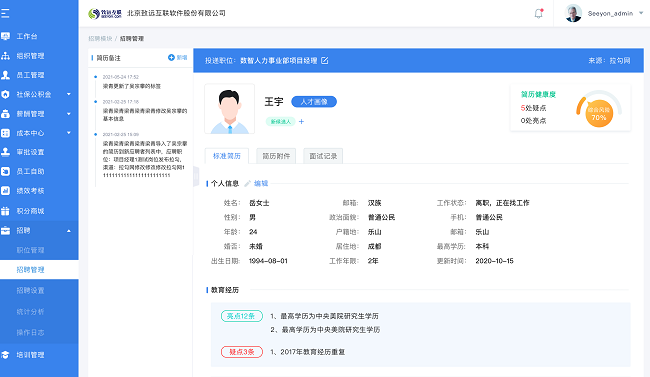650x377 pixels.
Task: Go to 积分商城 sidebar item
Action: tap(30, 211)
